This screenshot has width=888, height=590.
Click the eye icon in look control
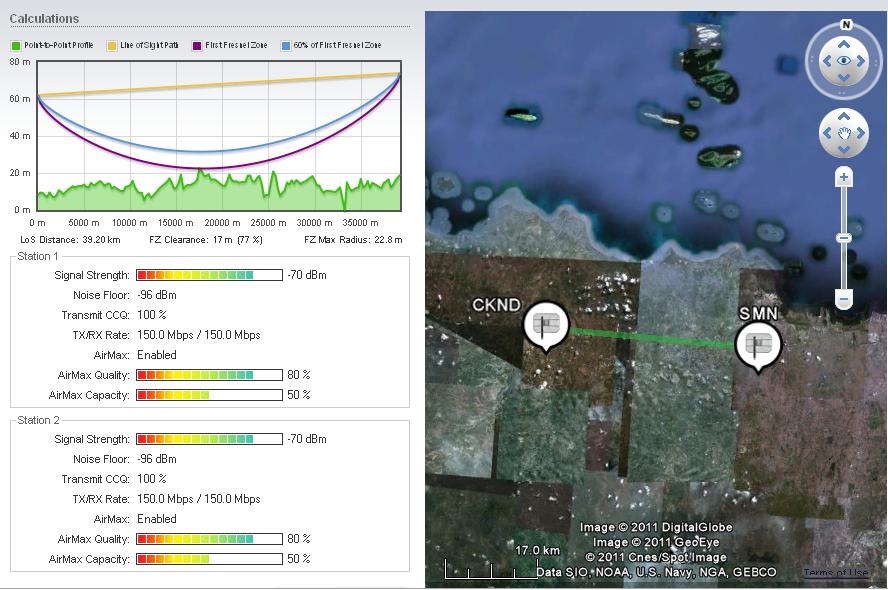click(x=844, y=61)
